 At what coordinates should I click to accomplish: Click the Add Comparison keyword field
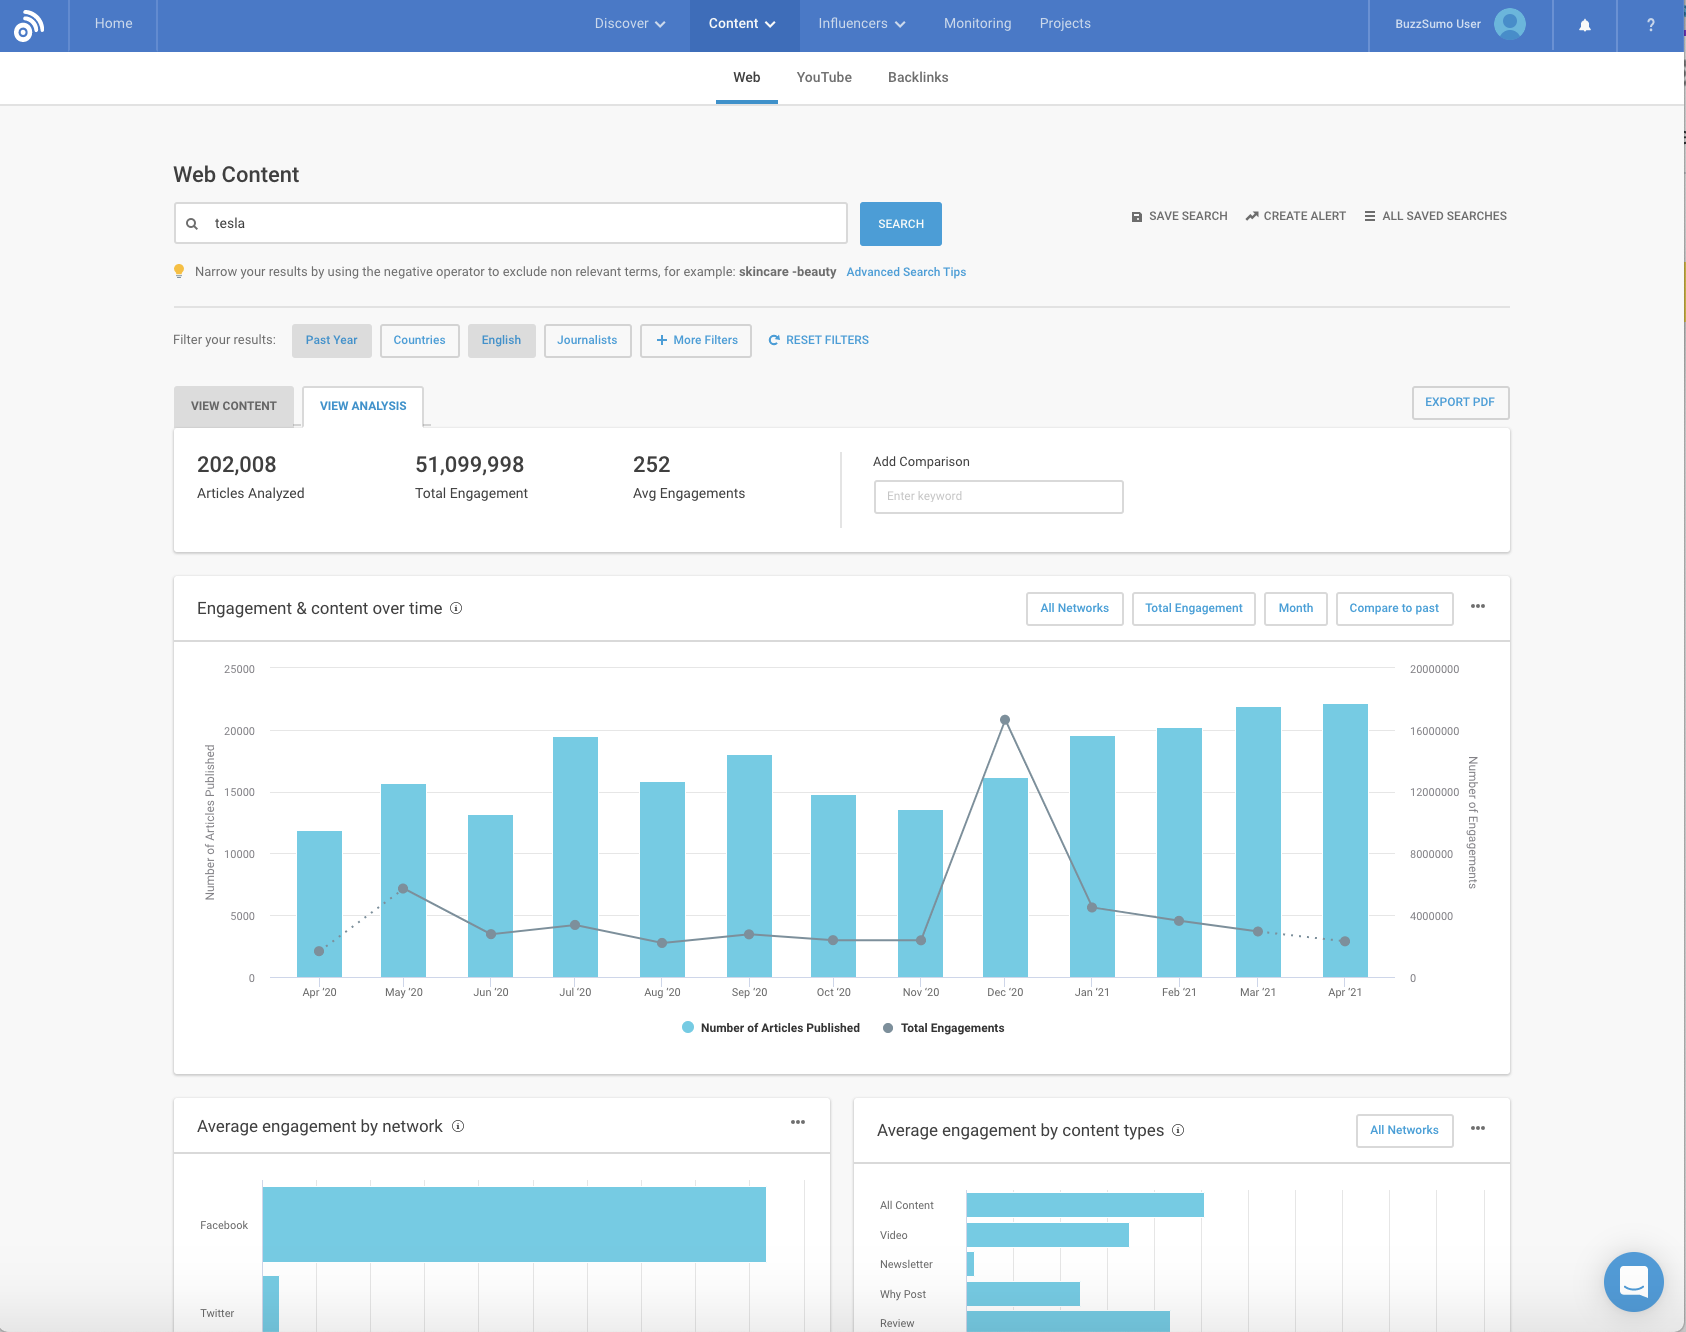pyautogui.click(x=998, y=496)
